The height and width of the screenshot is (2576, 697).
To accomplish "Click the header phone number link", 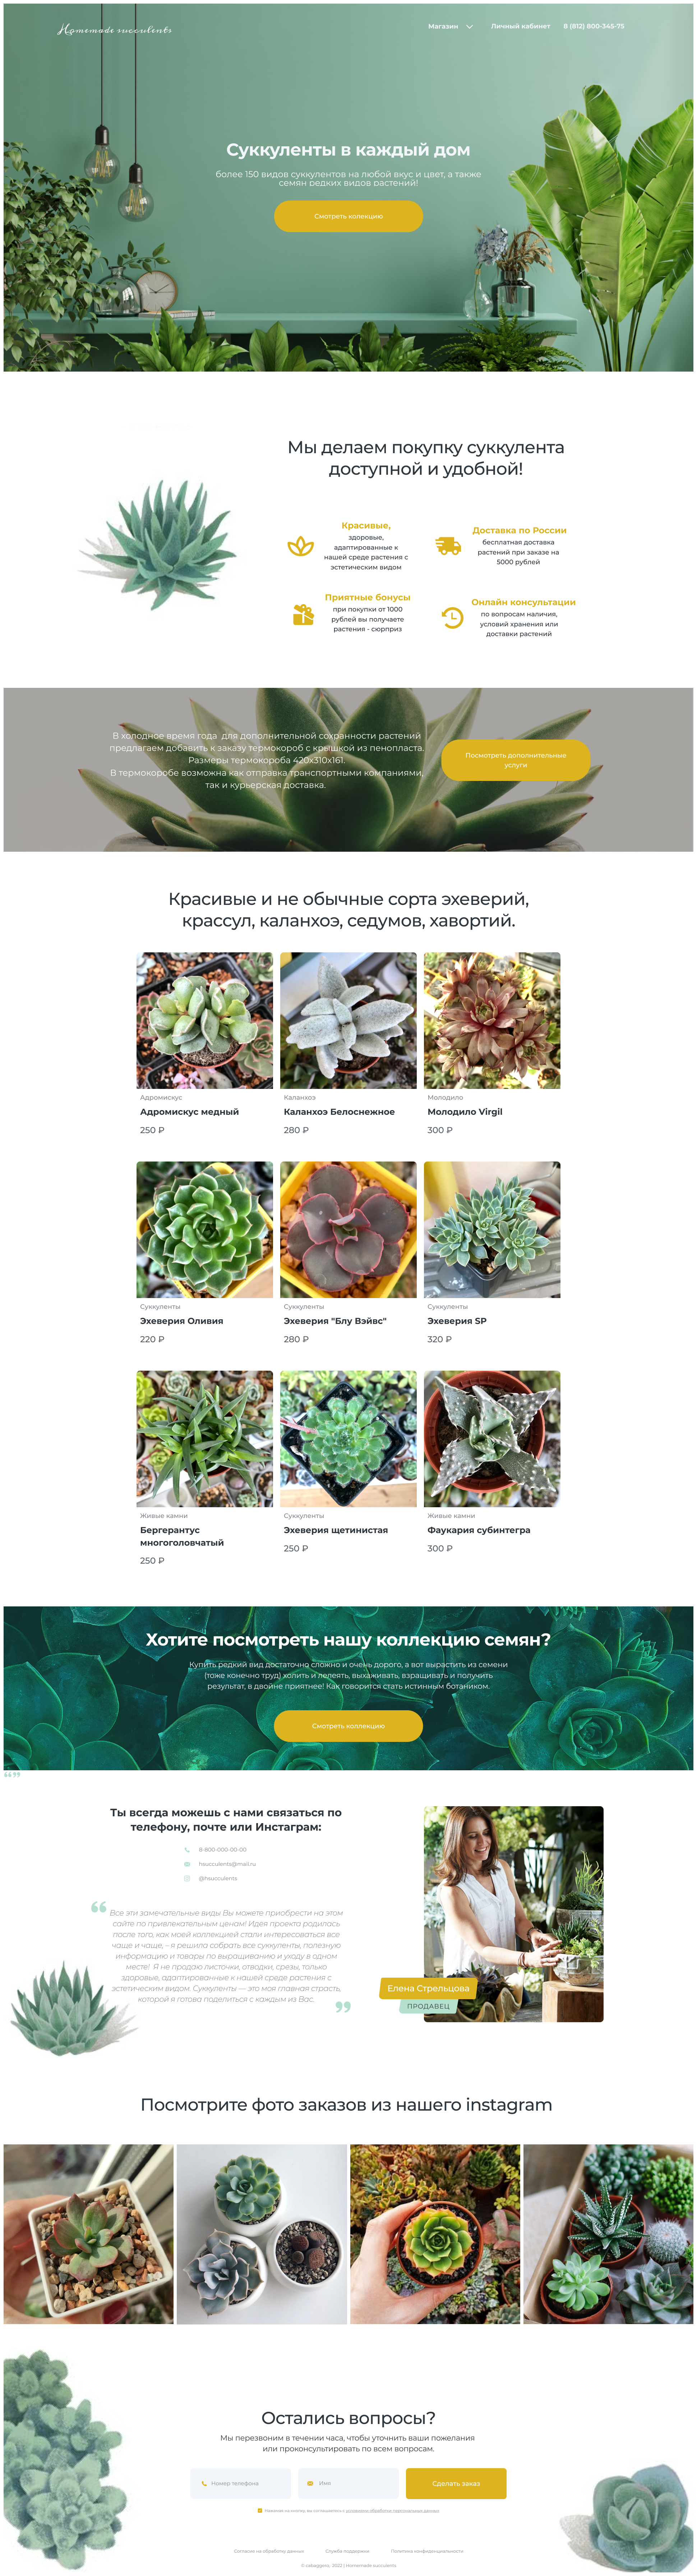I will [x=593, y=27].
